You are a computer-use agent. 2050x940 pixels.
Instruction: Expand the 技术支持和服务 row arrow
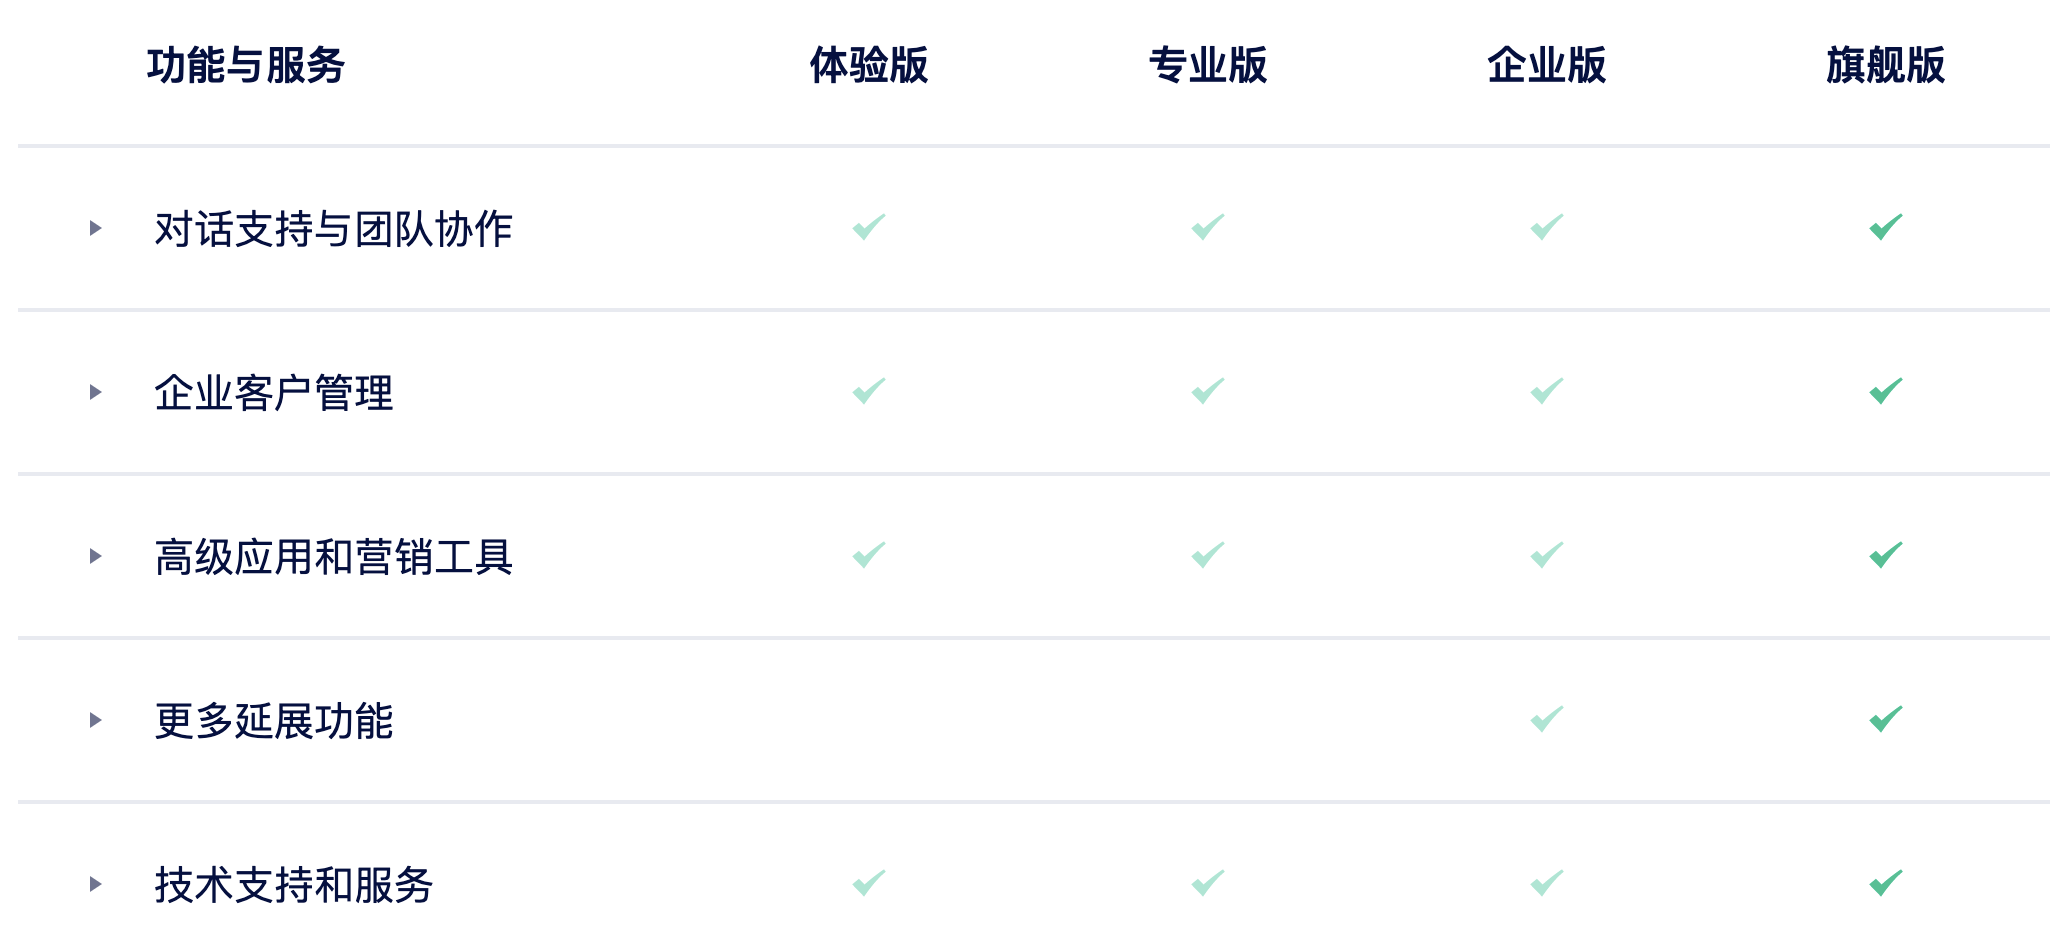tap(96, 884)
